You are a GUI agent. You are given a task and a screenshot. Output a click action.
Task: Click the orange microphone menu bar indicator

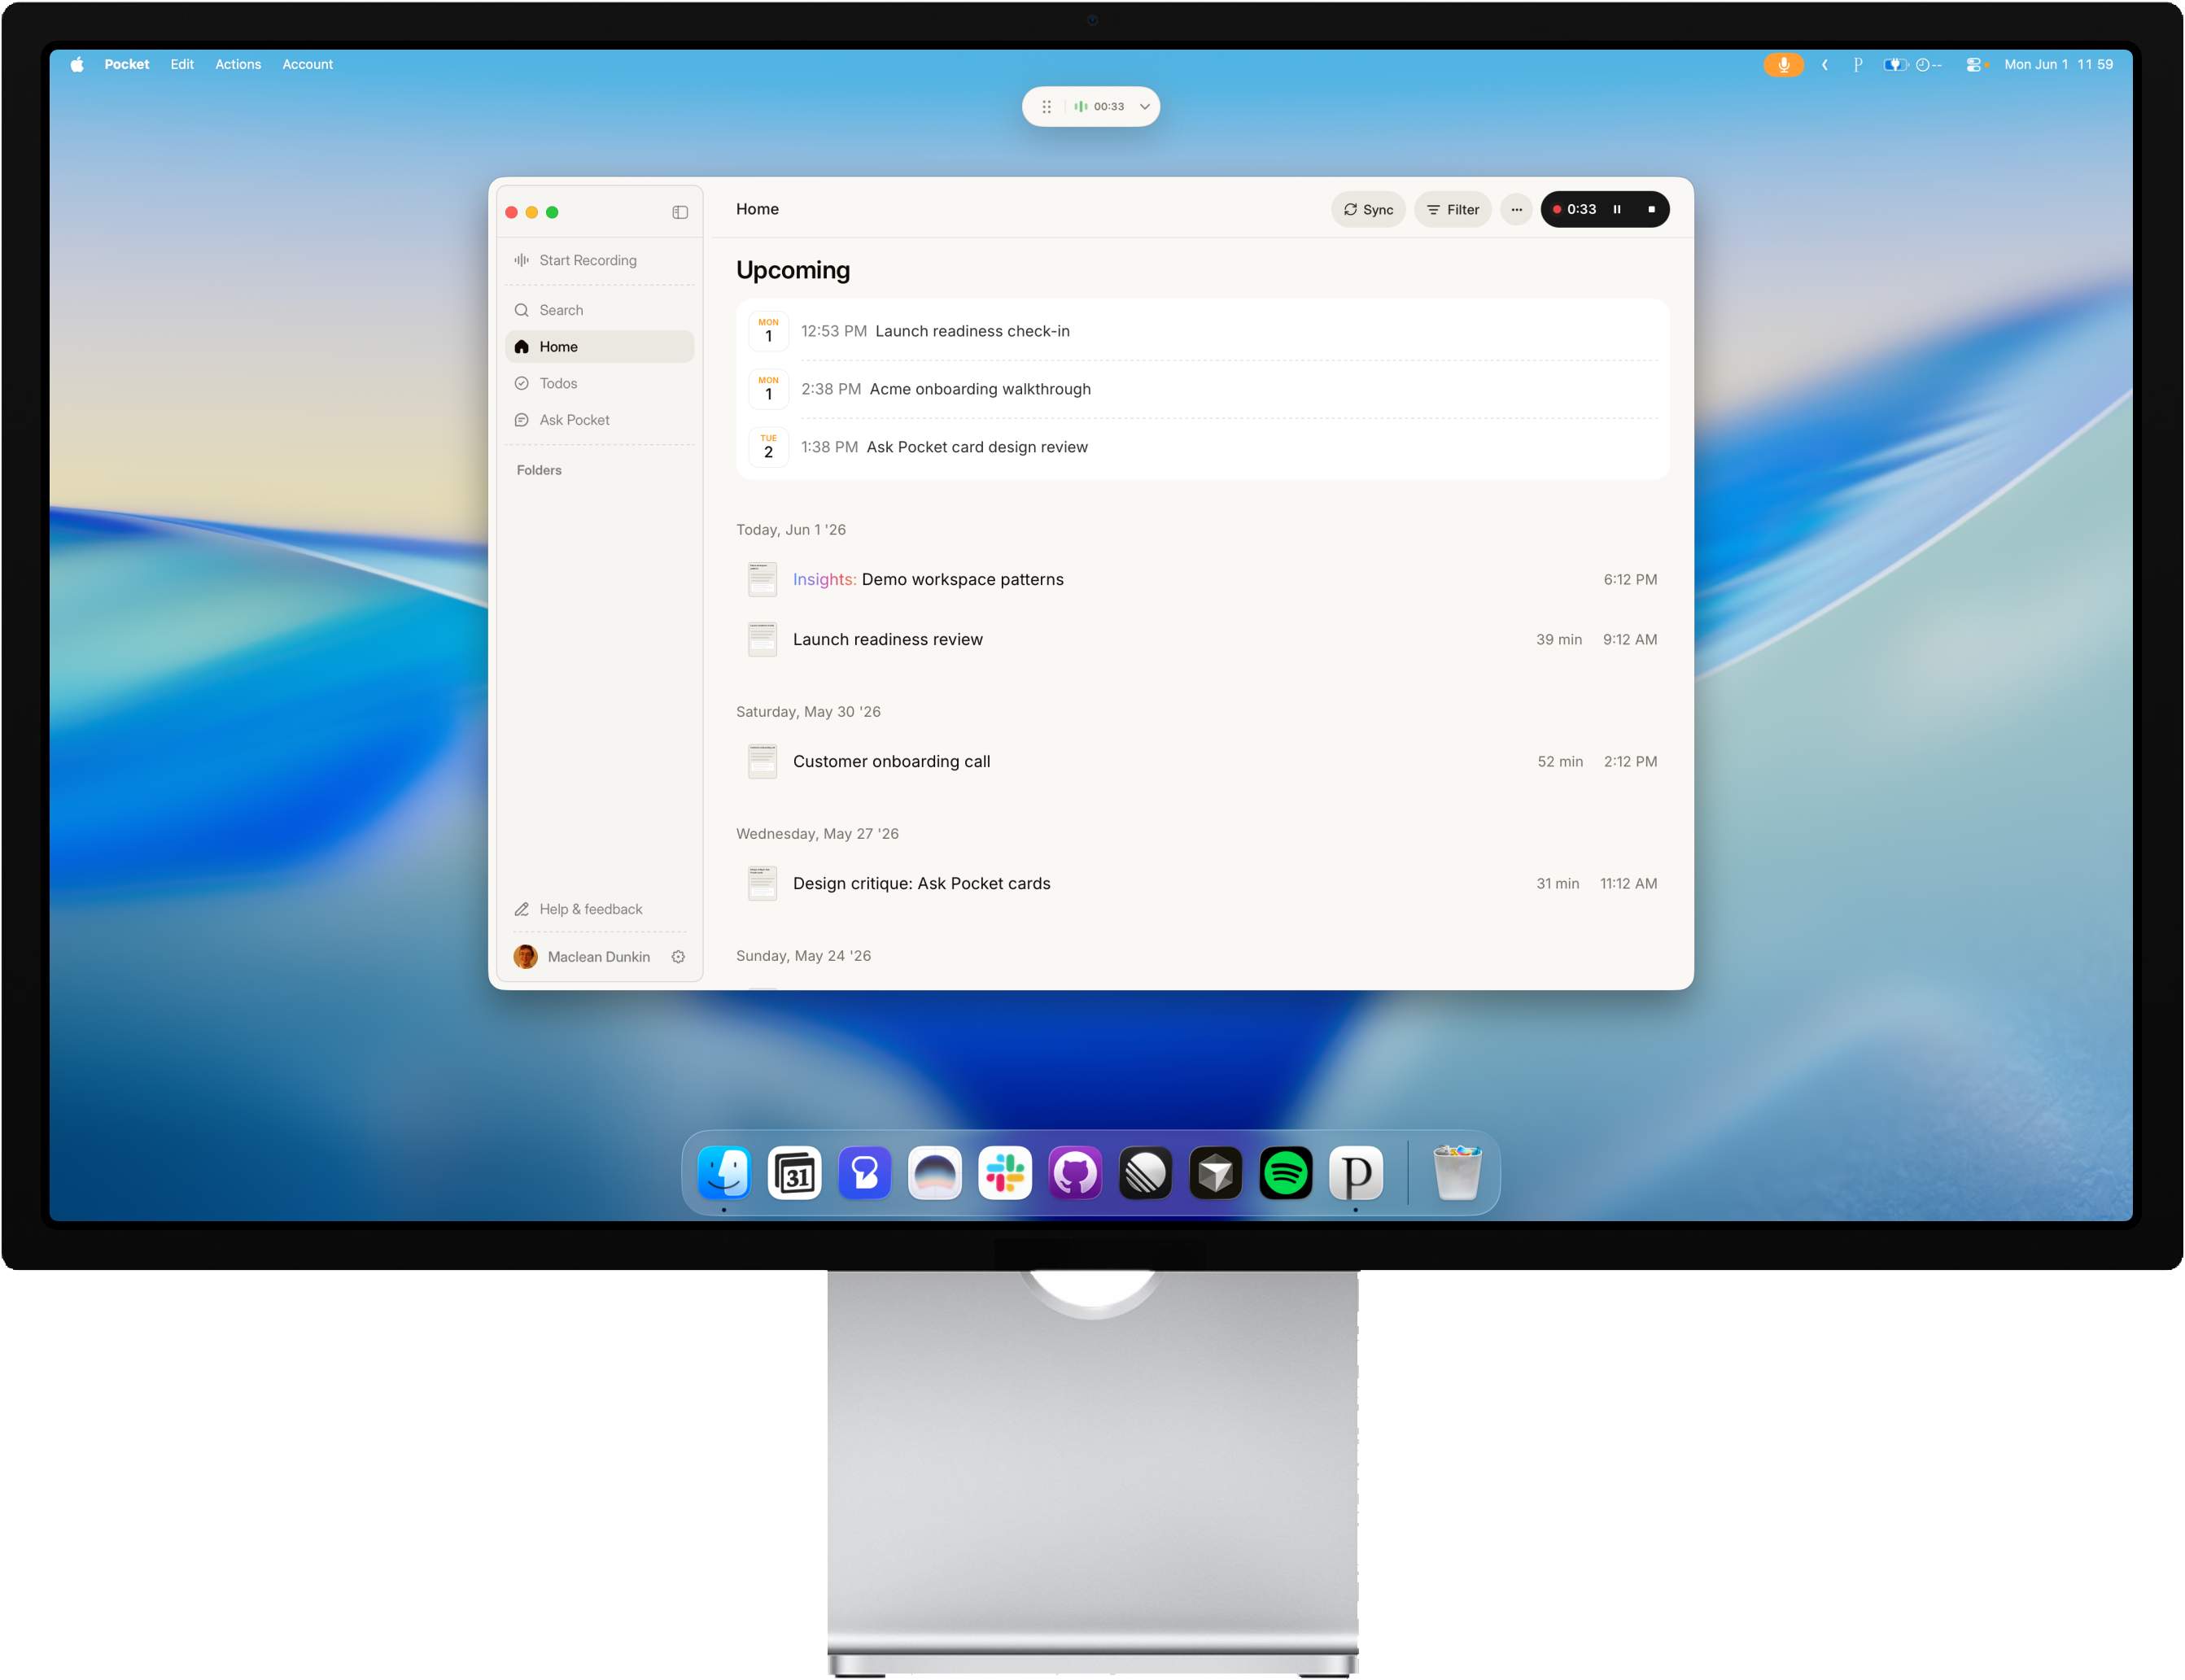click(x=1782, y=65)
